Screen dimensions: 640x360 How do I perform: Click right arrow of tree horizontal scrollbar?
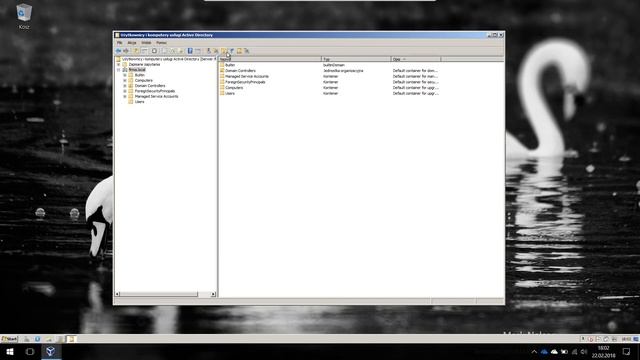tap(213, 294)
